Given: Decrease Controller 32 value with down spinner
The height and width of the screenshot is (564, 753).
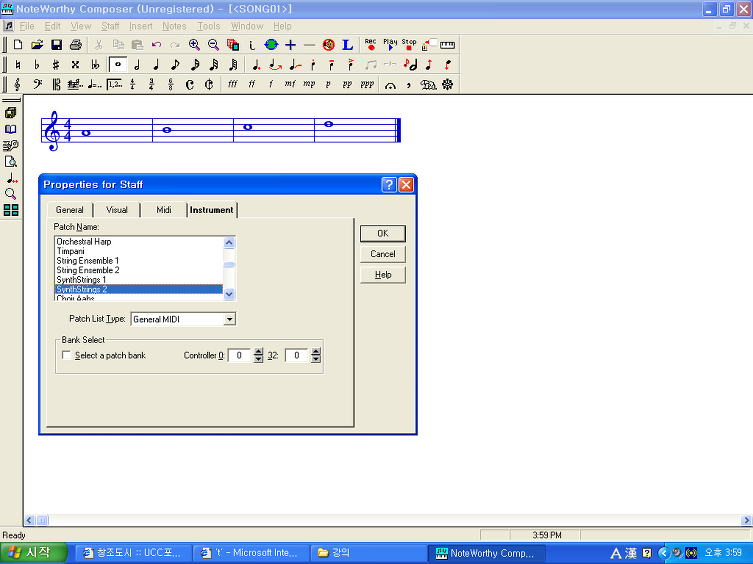Looking at the screenshot, I should pyautogui.click(x=316, y=359).
